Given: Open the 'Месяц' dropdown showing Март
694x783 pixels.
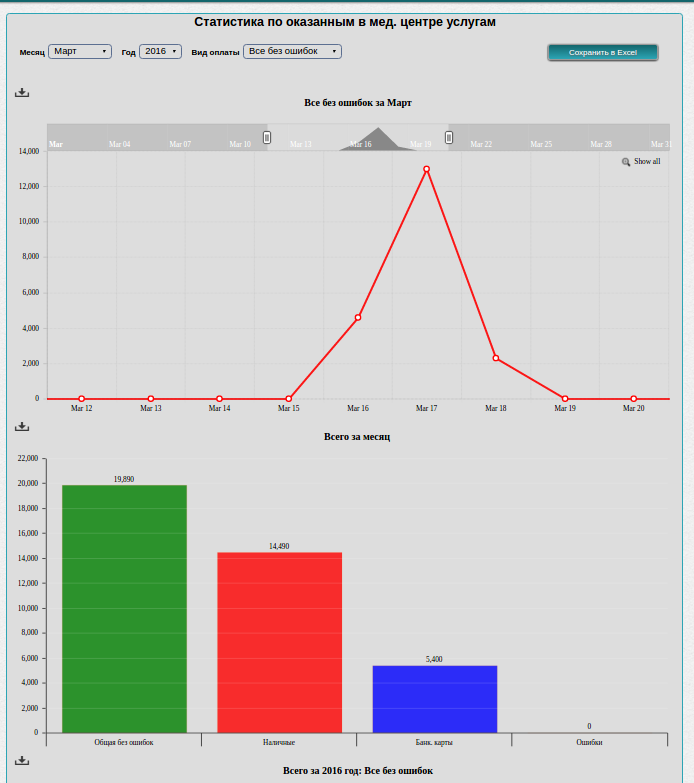Looking at the screenshot, I should (79, 51).
